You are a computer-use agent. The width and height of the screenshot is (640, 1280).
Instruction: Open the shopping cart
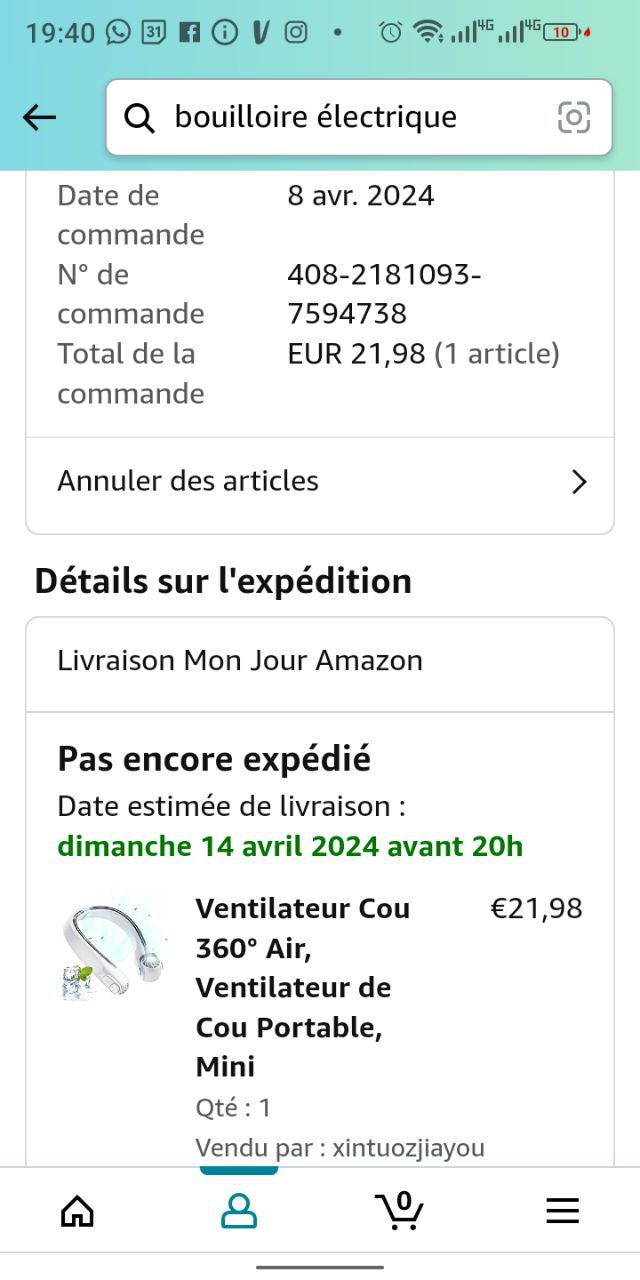[x=400, y=1211]
